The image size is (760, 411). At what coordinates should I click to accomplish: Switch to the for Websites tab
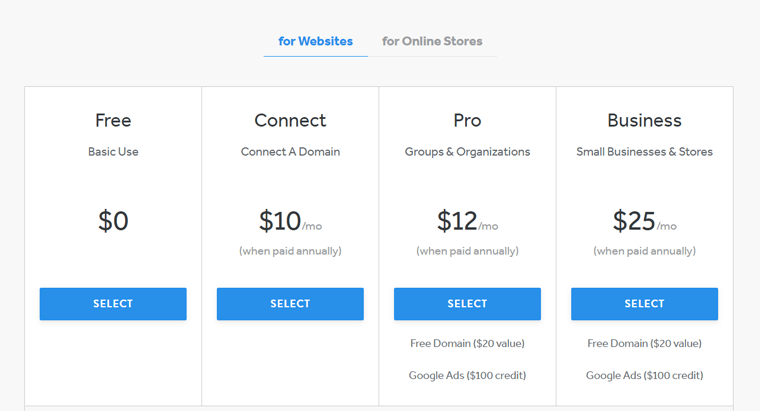(315, 42)
